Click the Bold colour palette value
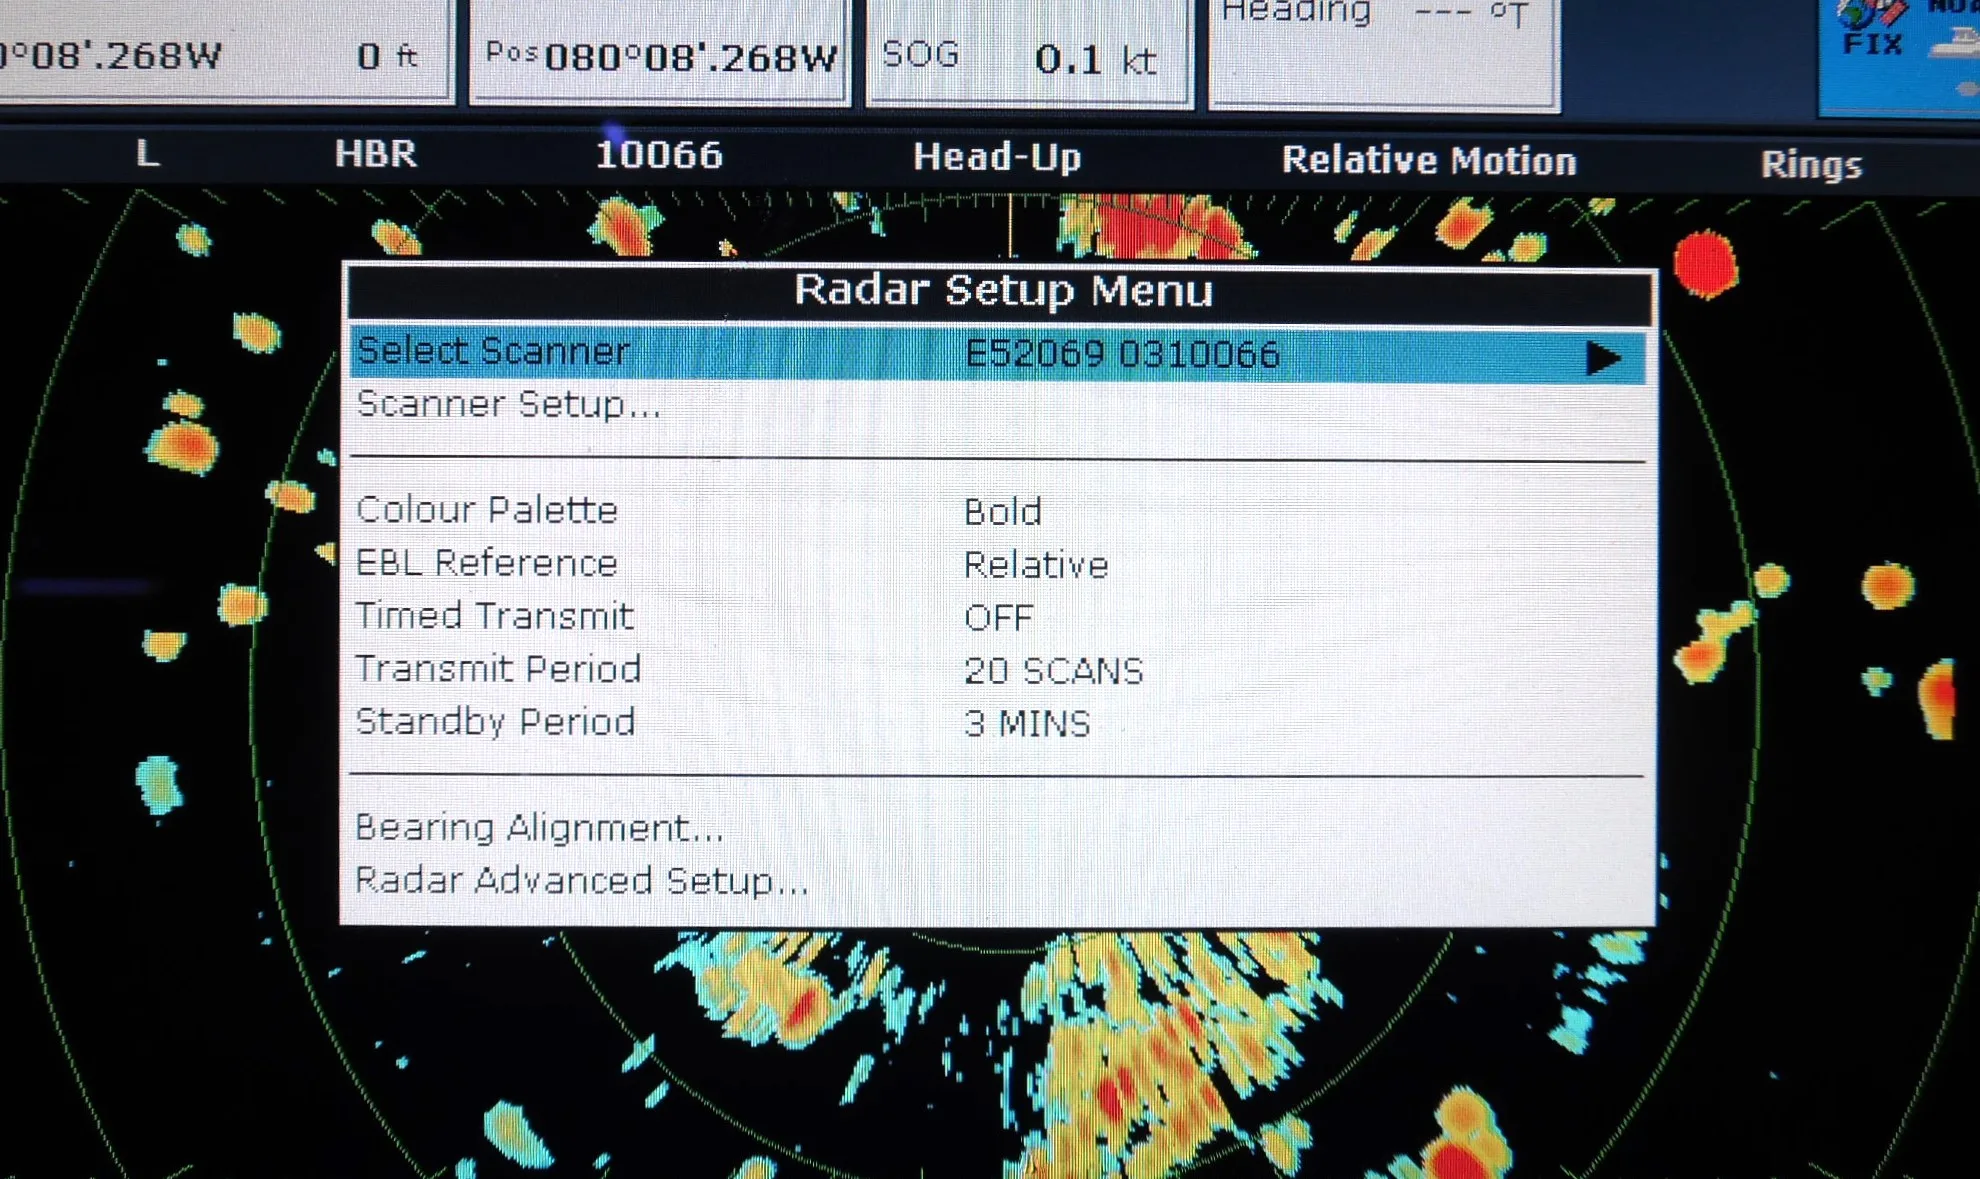1980x1179 pixels. point(1003,512)
